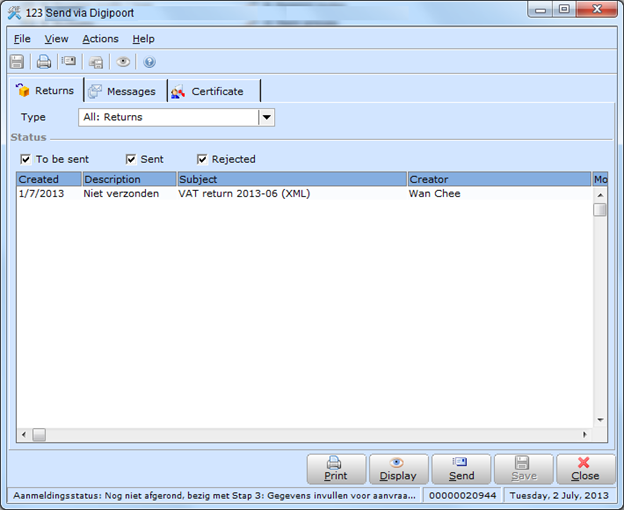Toggle the Rejected checkbox
This screenshot has height=510, width=624.
point(202,160)
